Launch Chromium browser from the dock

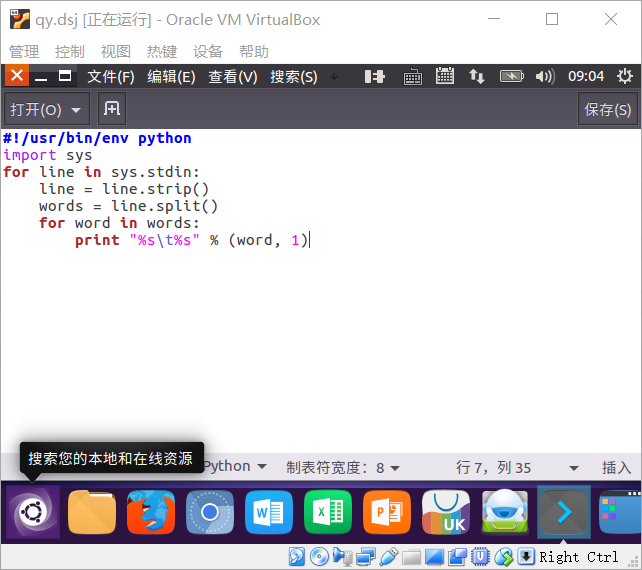click(x=210, y=512)
